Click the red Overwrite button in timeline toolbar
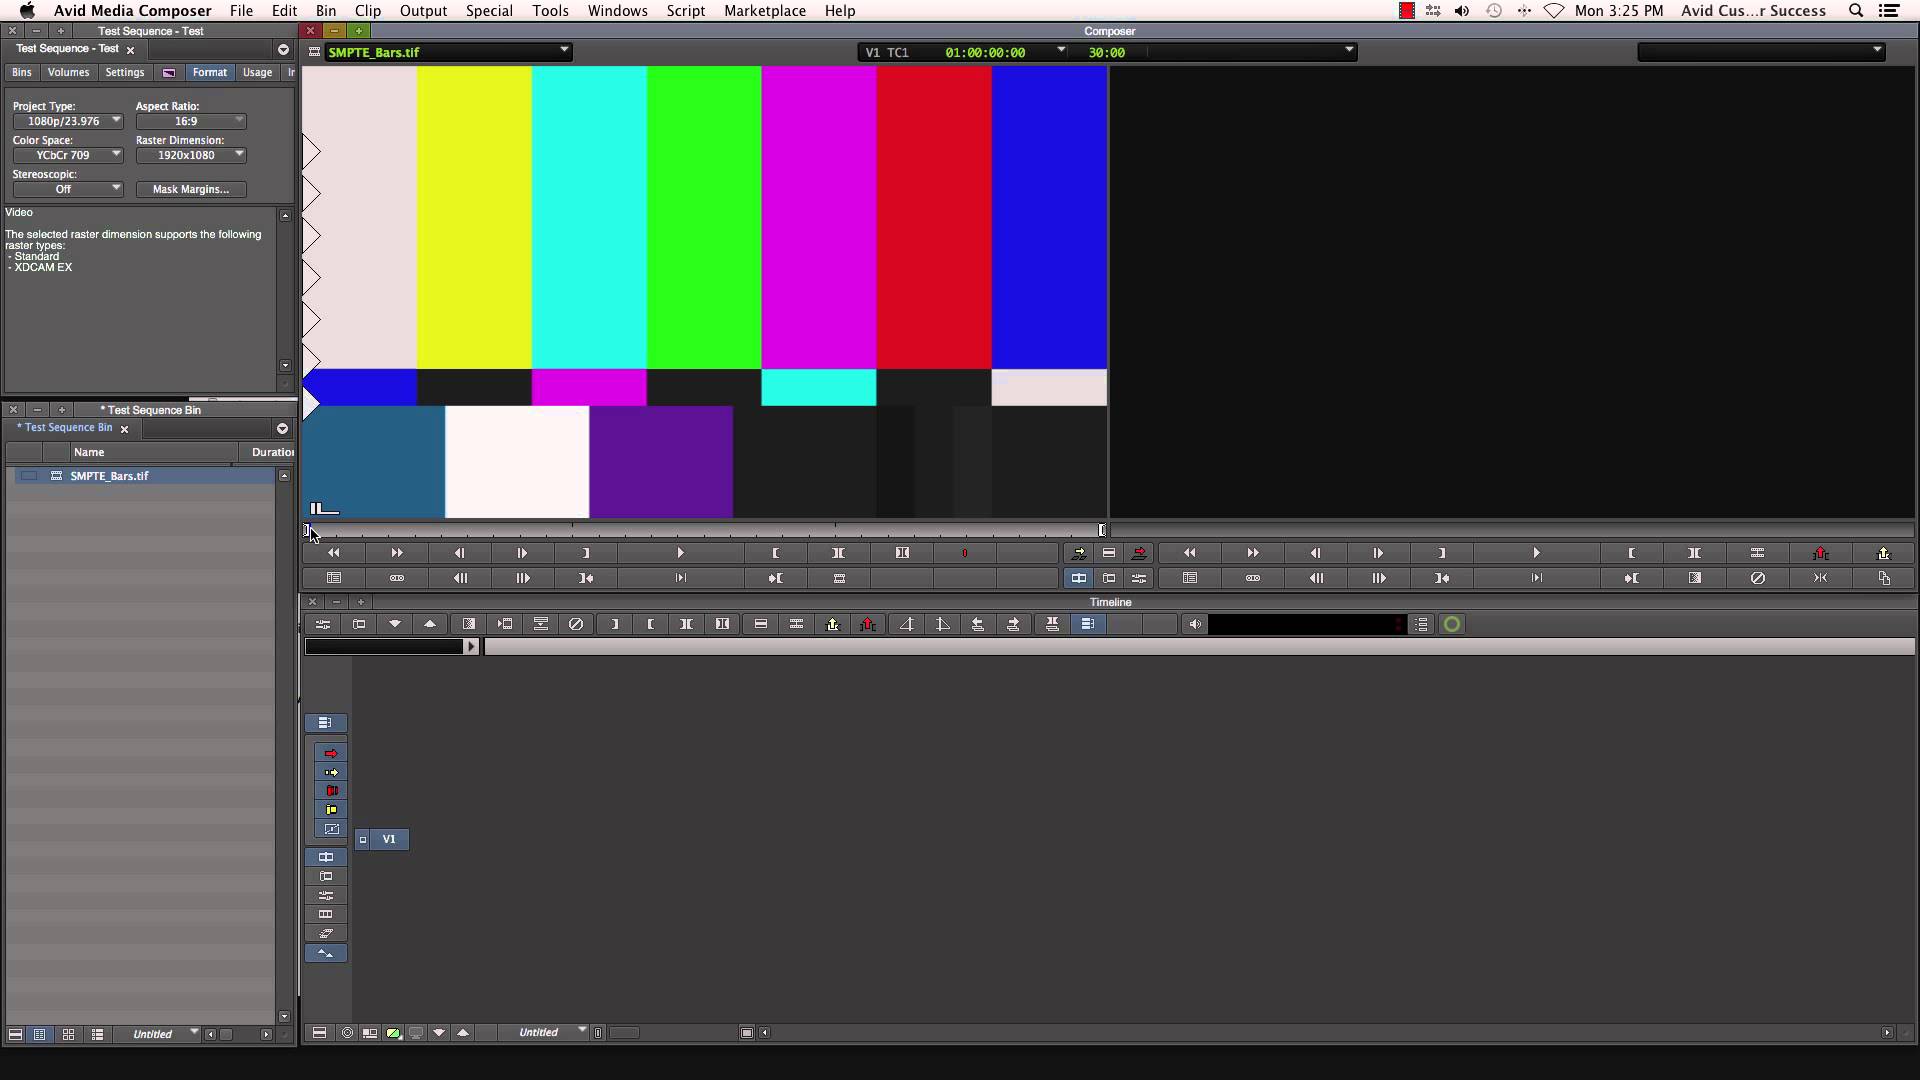This screenshot has height=1080, width=1920. 867,624
